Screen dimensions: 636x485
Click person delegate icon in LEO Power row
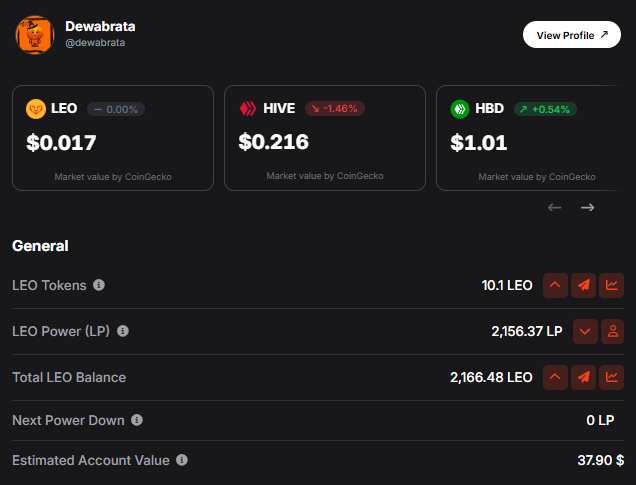click(612, 331)
